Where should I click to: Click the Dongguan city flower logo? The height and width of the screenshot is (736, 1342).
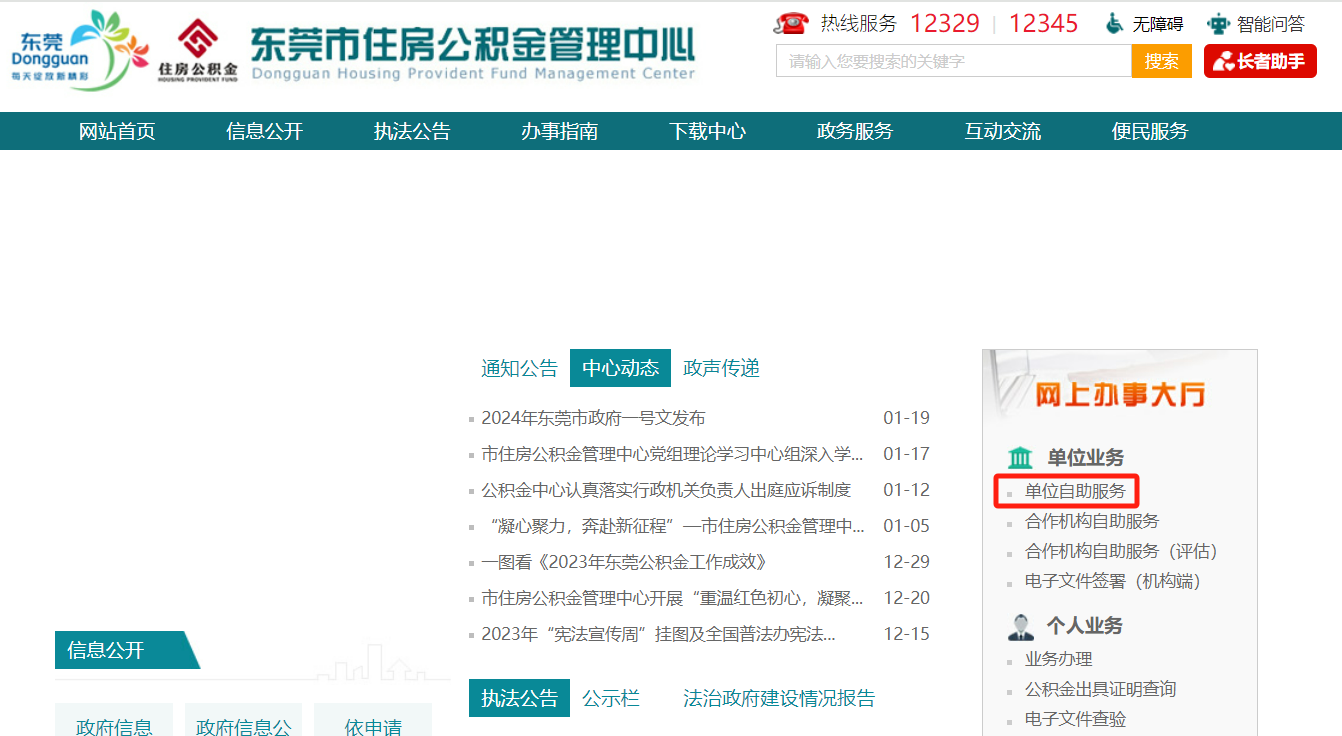(x=82, y=49)
